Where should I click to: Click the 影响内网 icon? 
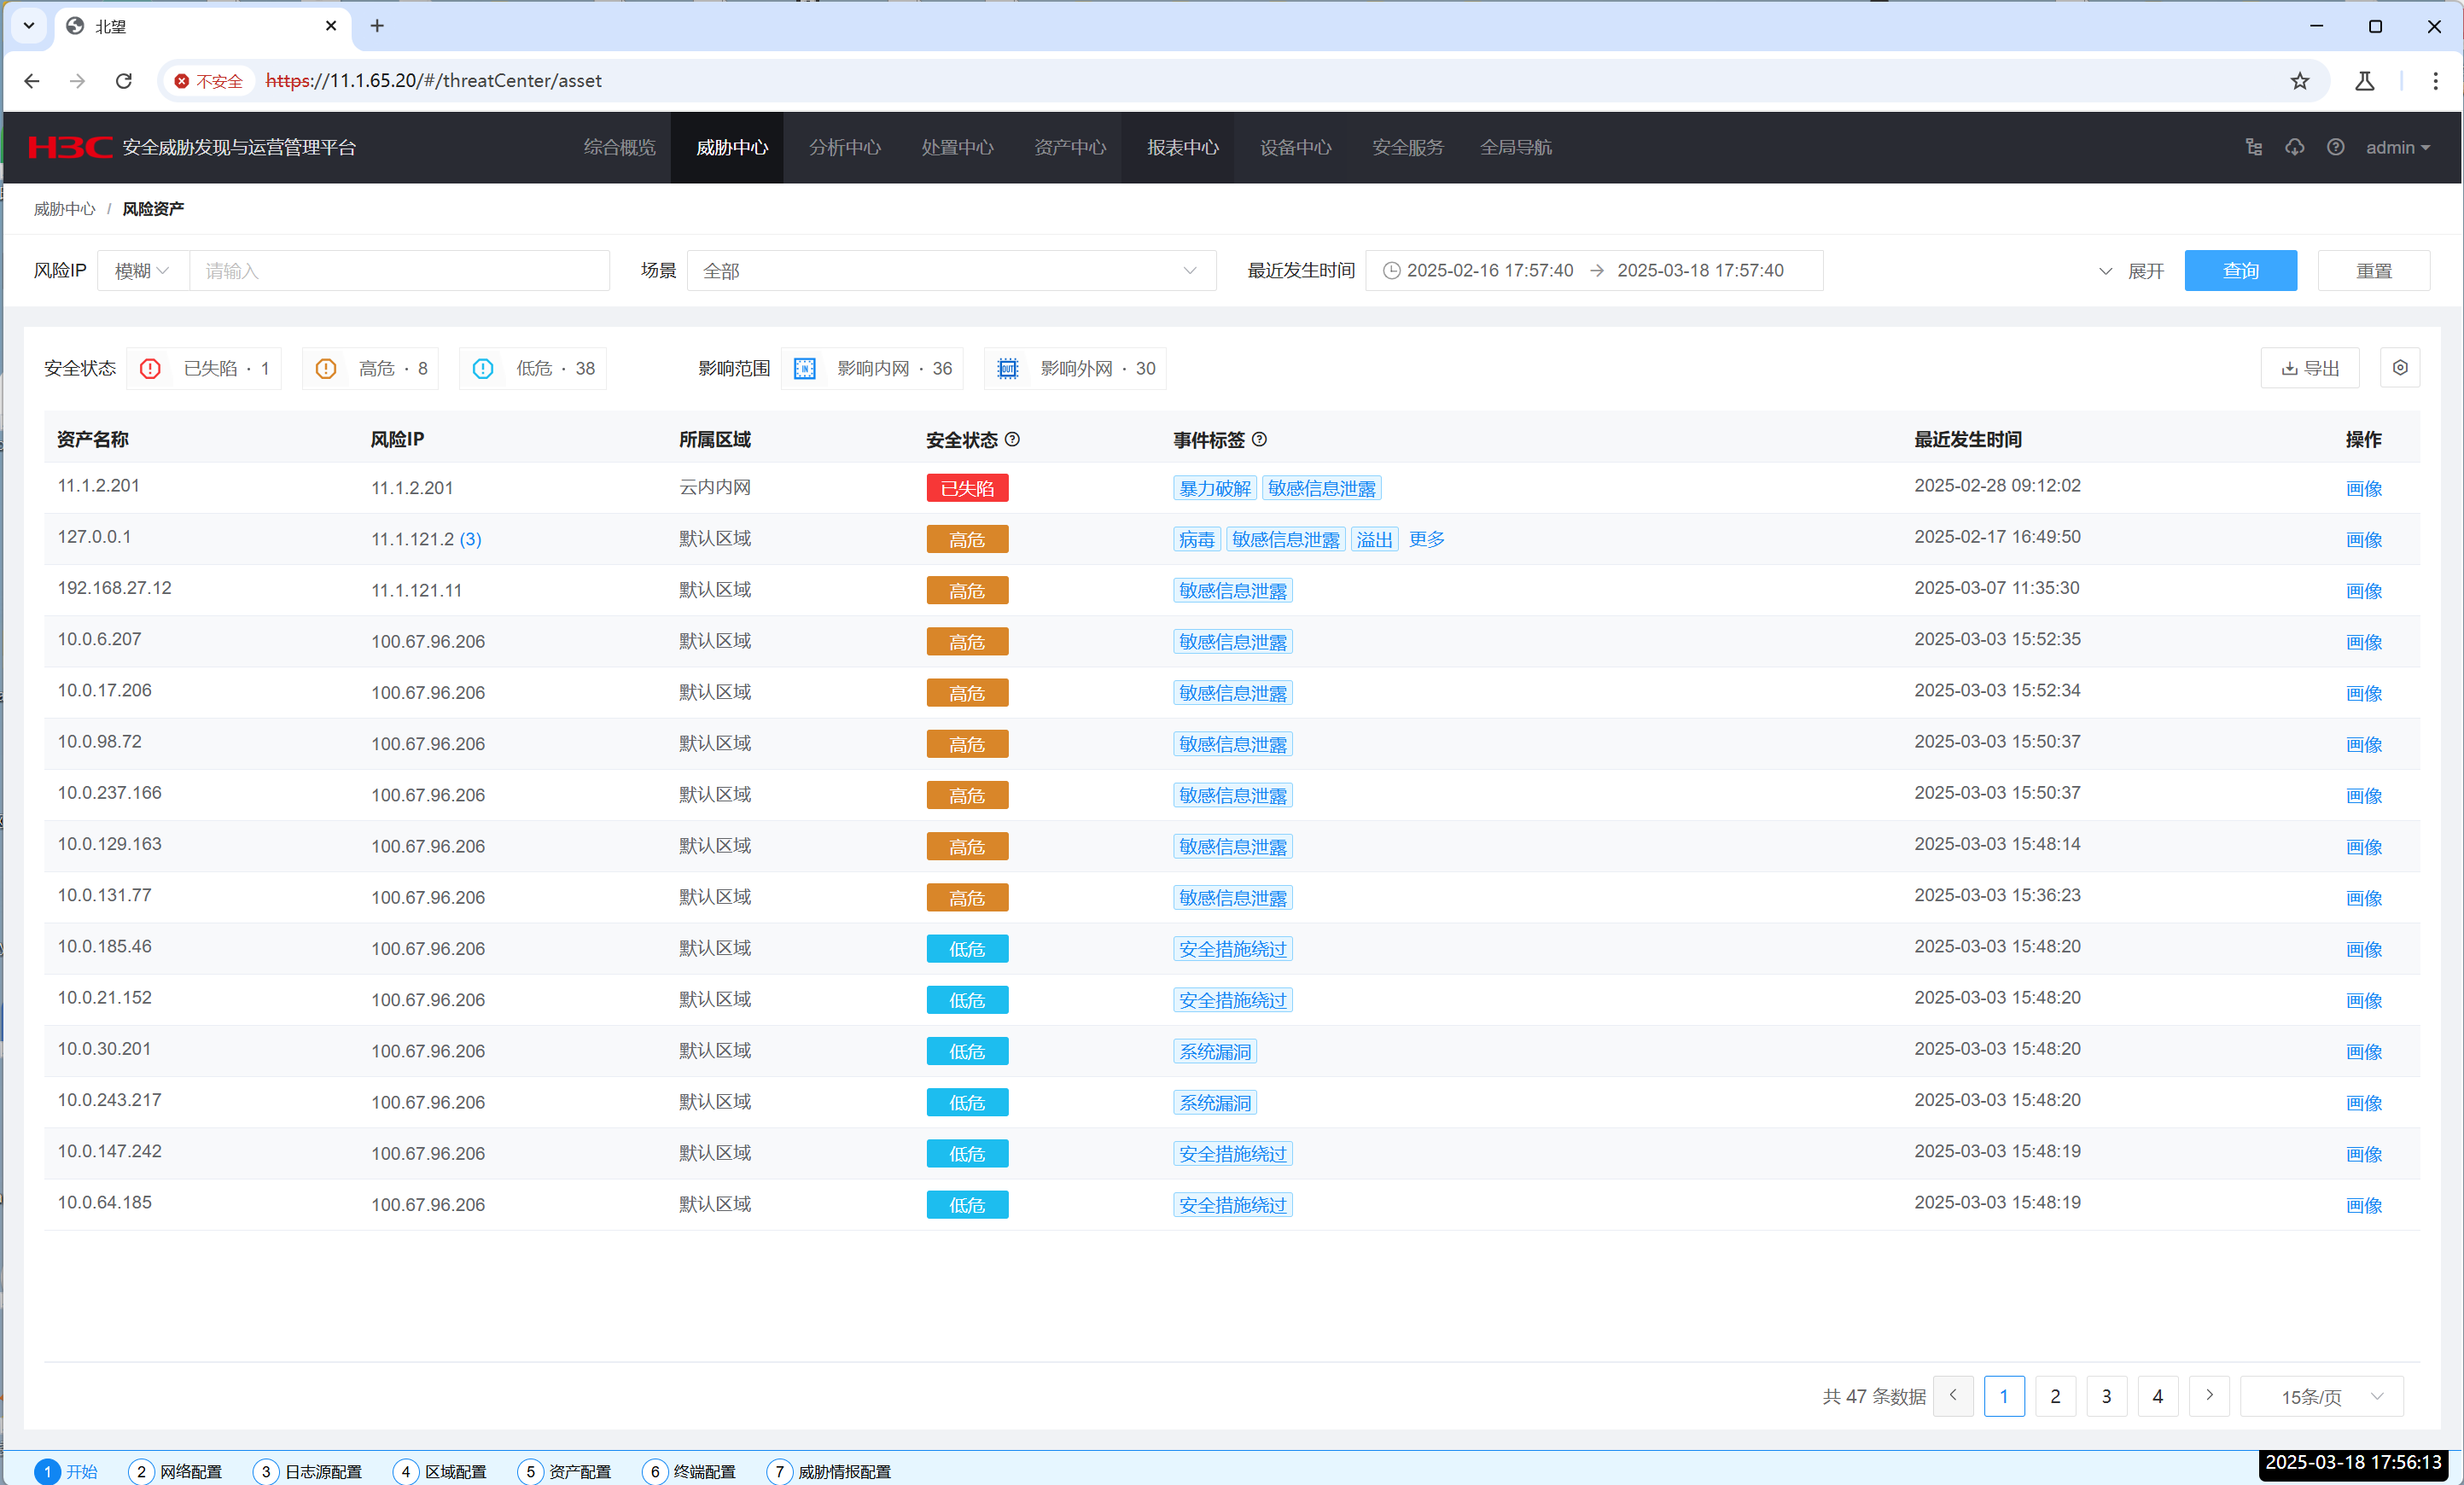805,369
